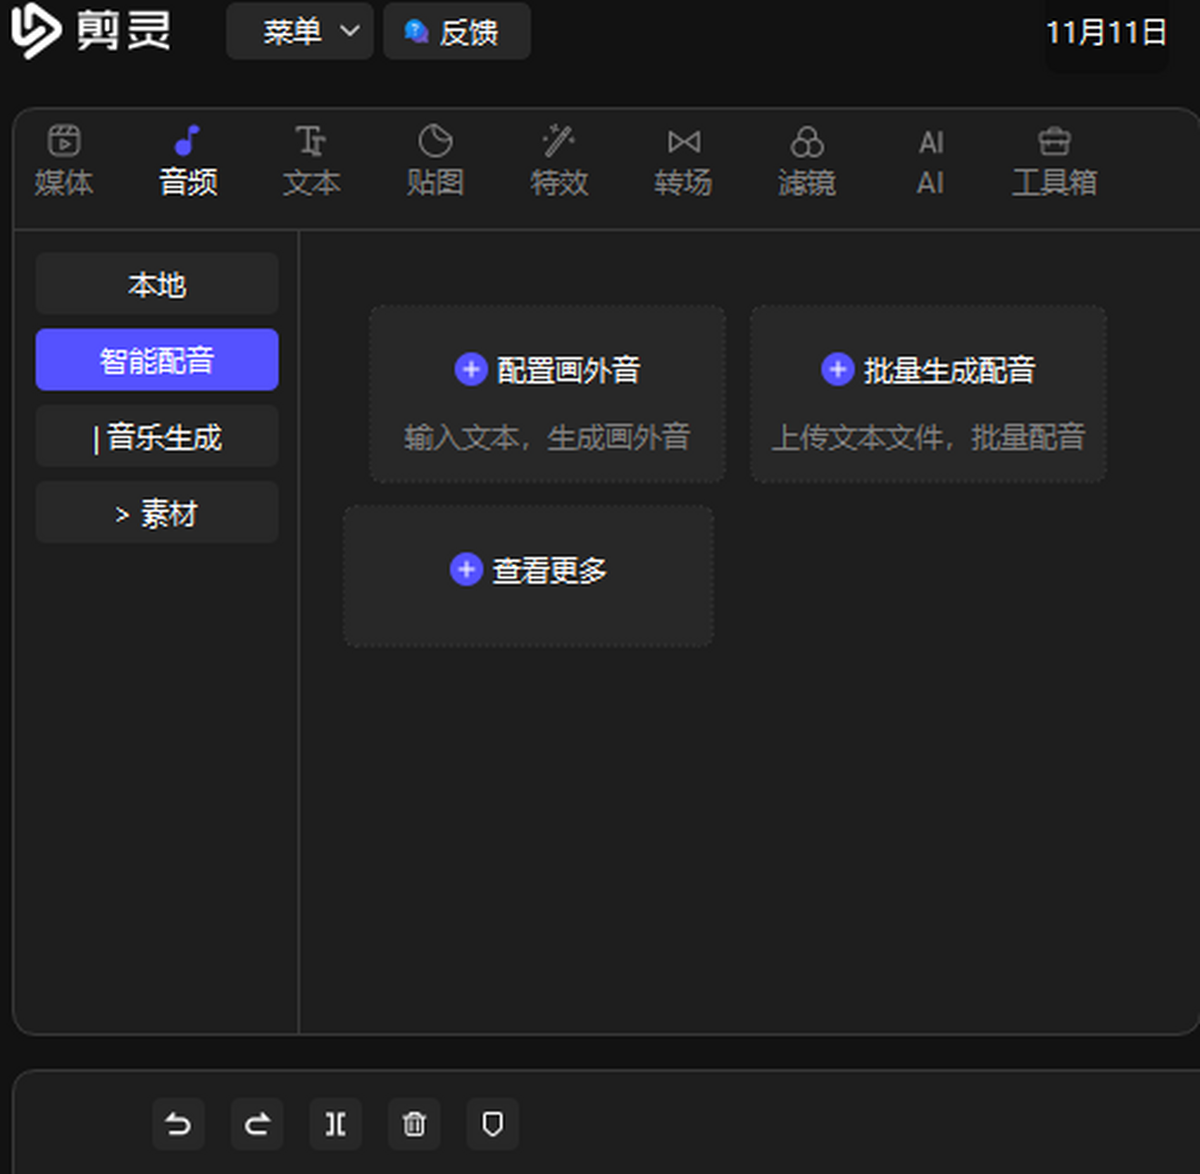
Task: Click the undo arrow icon
Action: coord(178,1124)
